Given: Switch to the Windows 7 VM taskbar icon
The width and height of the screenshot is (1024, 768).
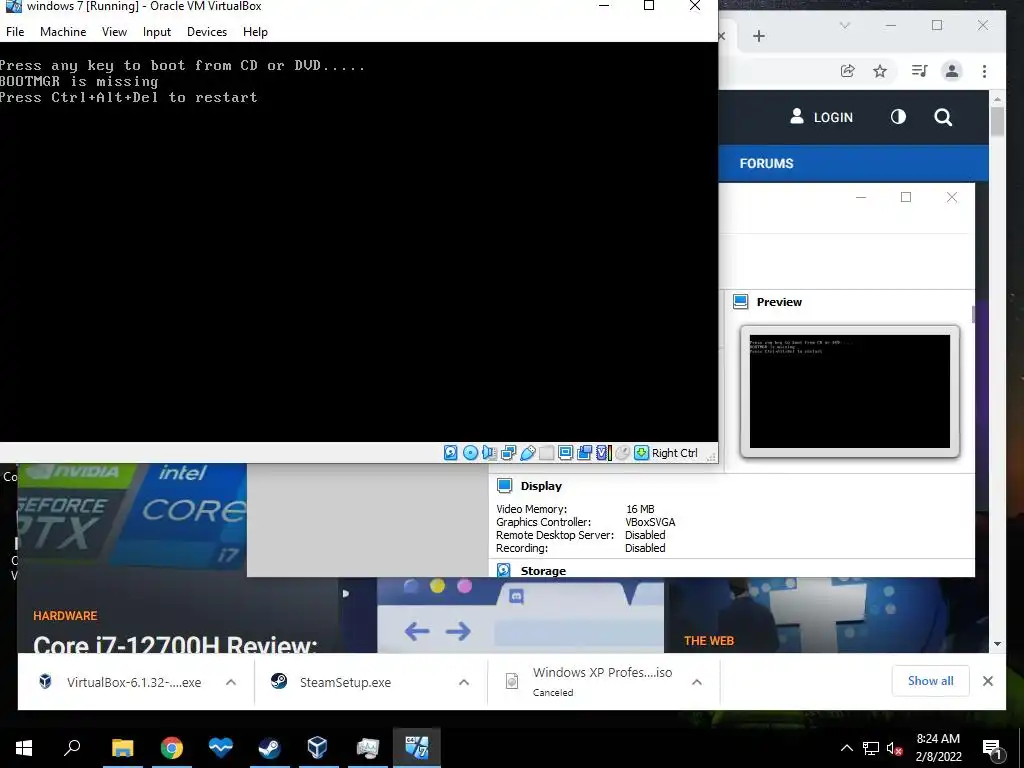Looking at the screenshot, I should [x=417, y=747].
